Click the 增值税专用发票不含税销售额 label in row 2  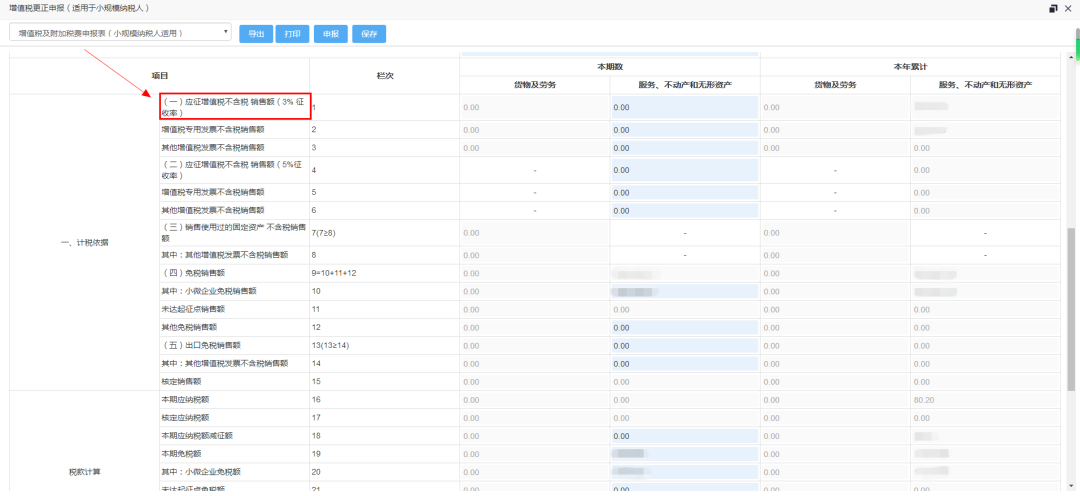point(212,130)
